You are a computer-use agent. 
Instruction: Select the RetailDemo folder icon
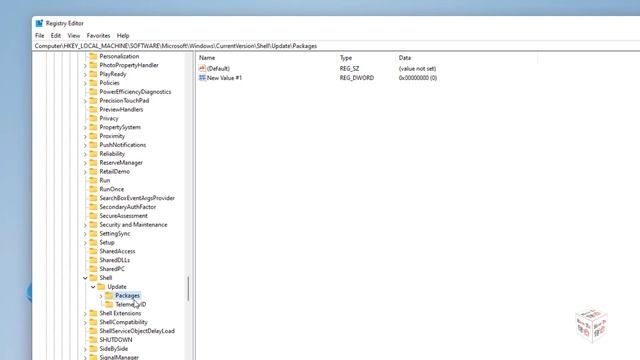point(93,171)
